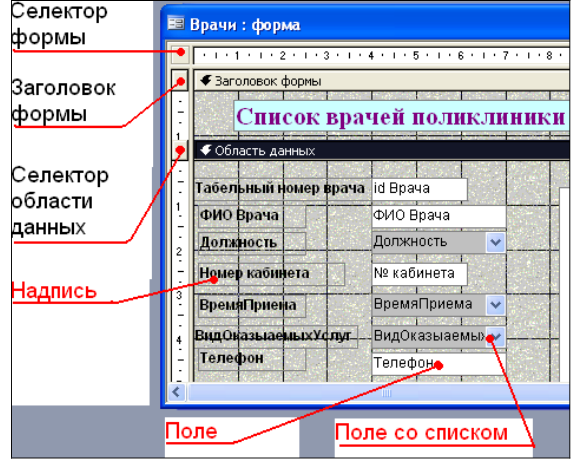The height and width of the screenshot is (461, 576).
Task: Open the 'ВремяПриема' combo box arrow
Action: tap(496, 305)
